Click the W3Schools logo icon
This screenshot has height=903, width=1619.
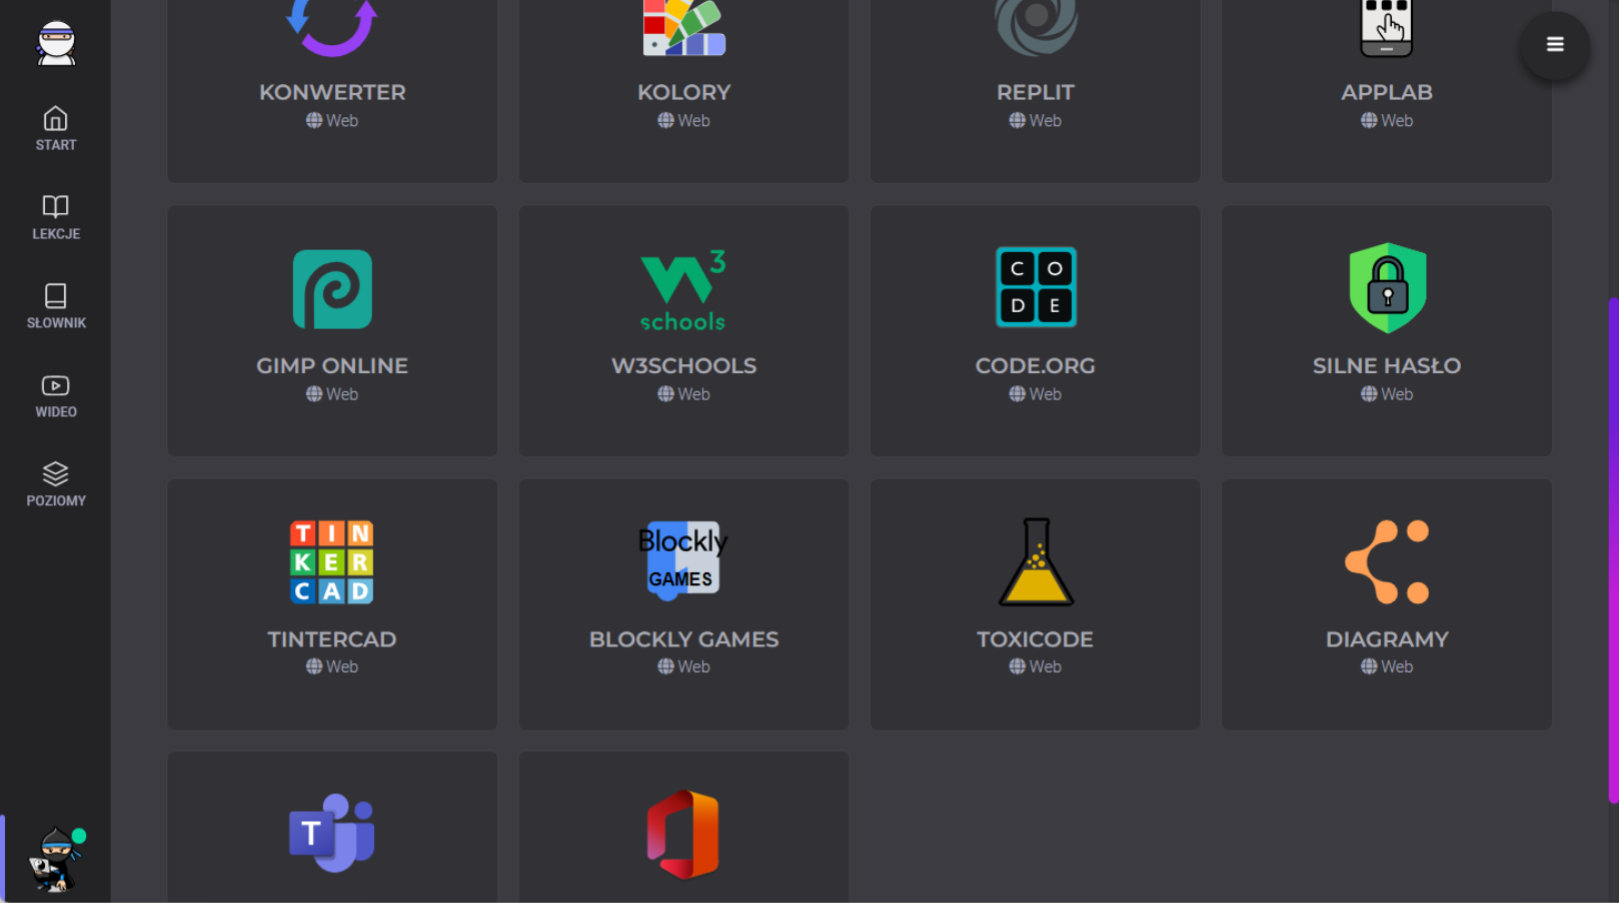coord(683,290)
